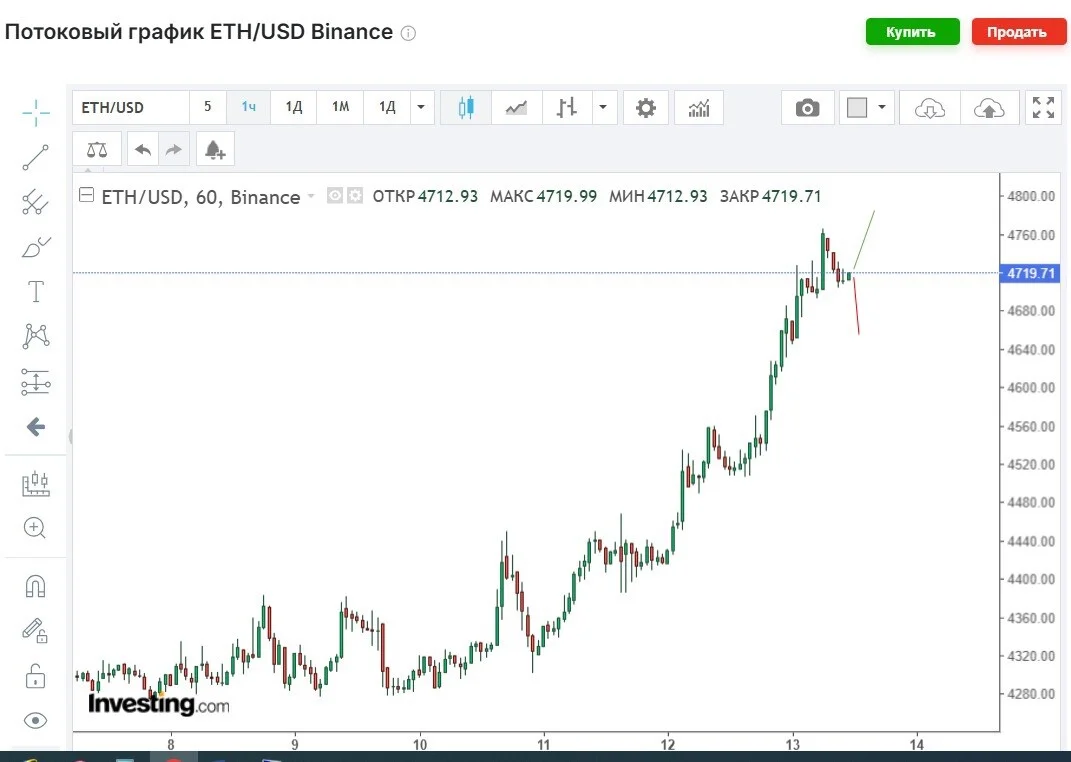The width and height of the screenshot is (1071, 762).
Task: Select the first 1Д interval button
Action: tap(294, 107)
